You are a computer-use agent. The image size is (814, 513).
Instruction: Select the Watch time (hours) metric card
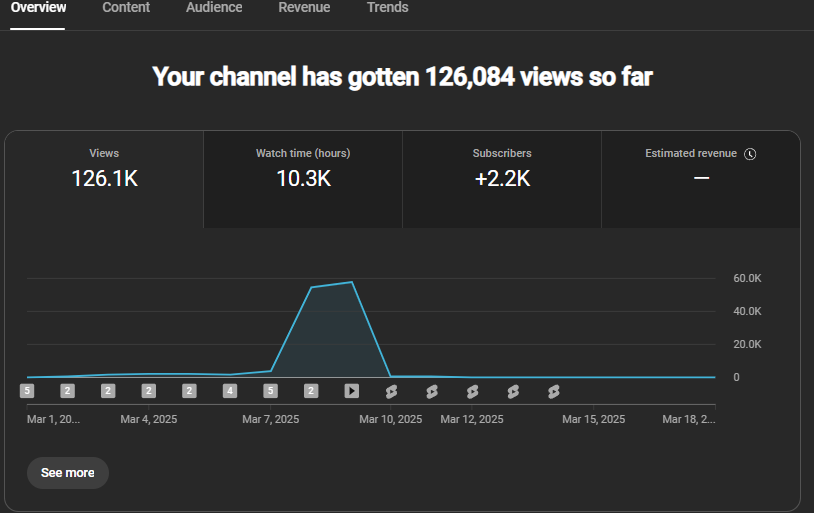303,179
